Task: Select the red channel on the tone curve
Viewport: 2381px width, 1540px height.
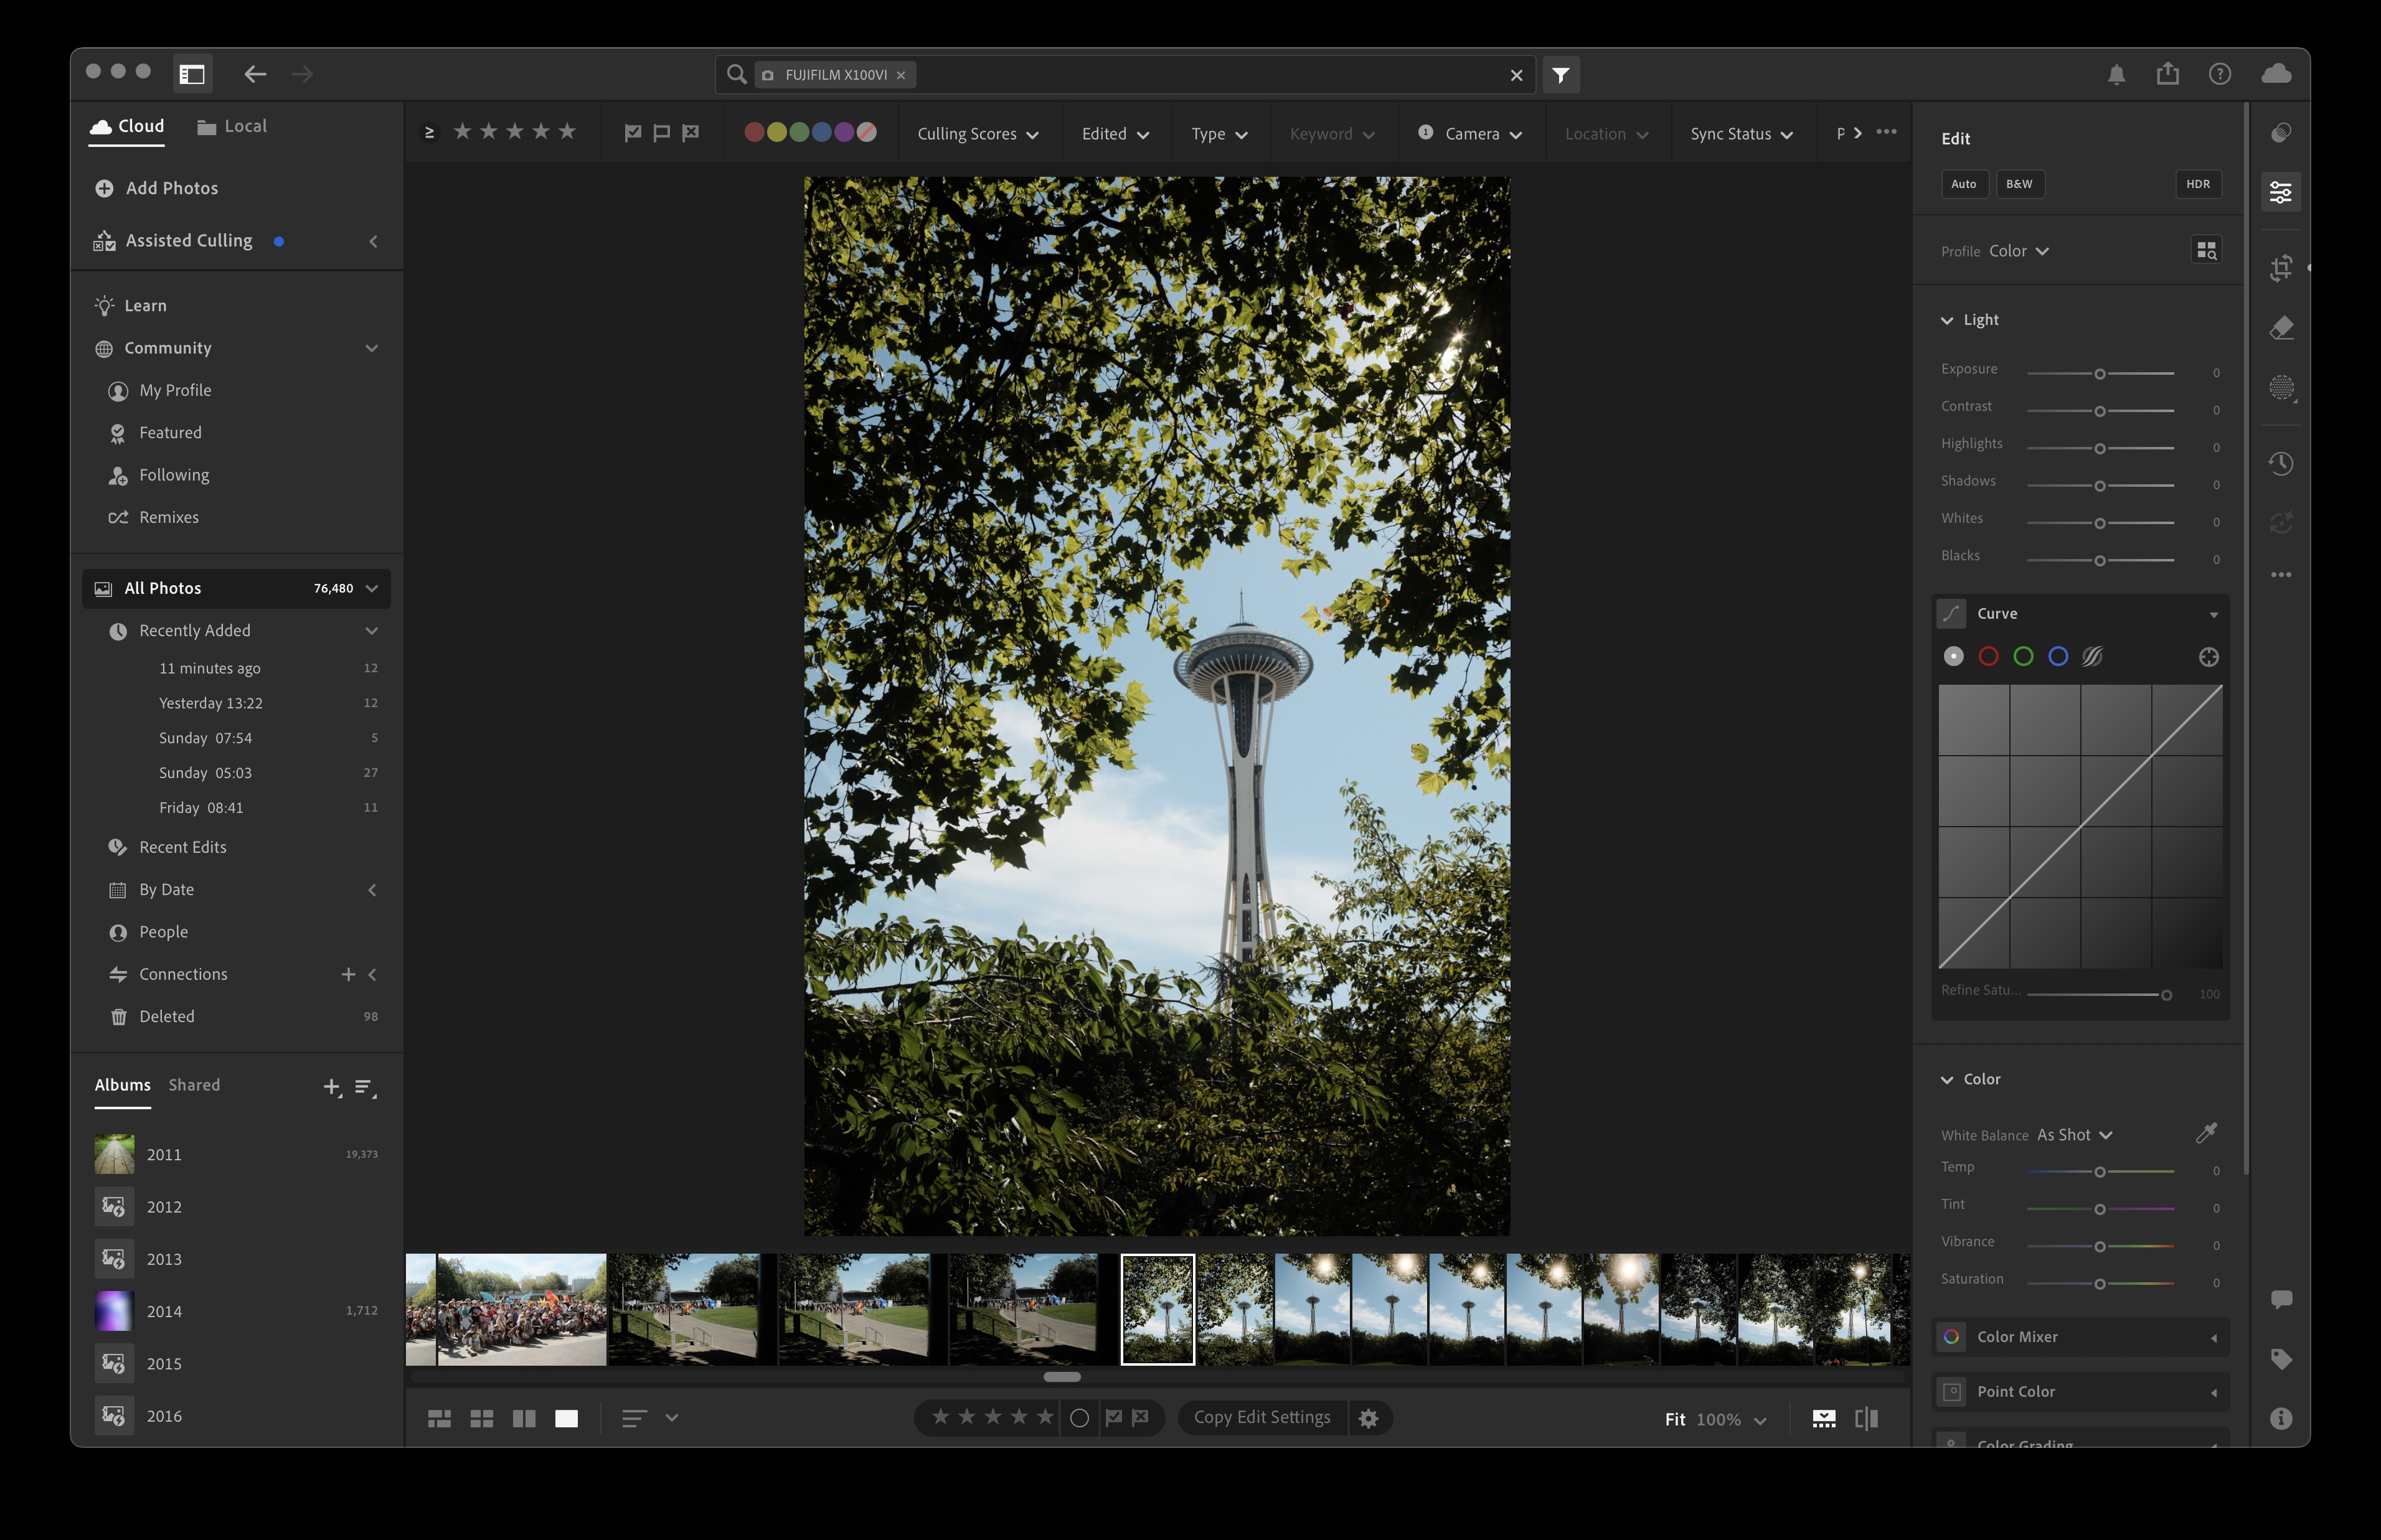Action: (x=1988, y=656)
